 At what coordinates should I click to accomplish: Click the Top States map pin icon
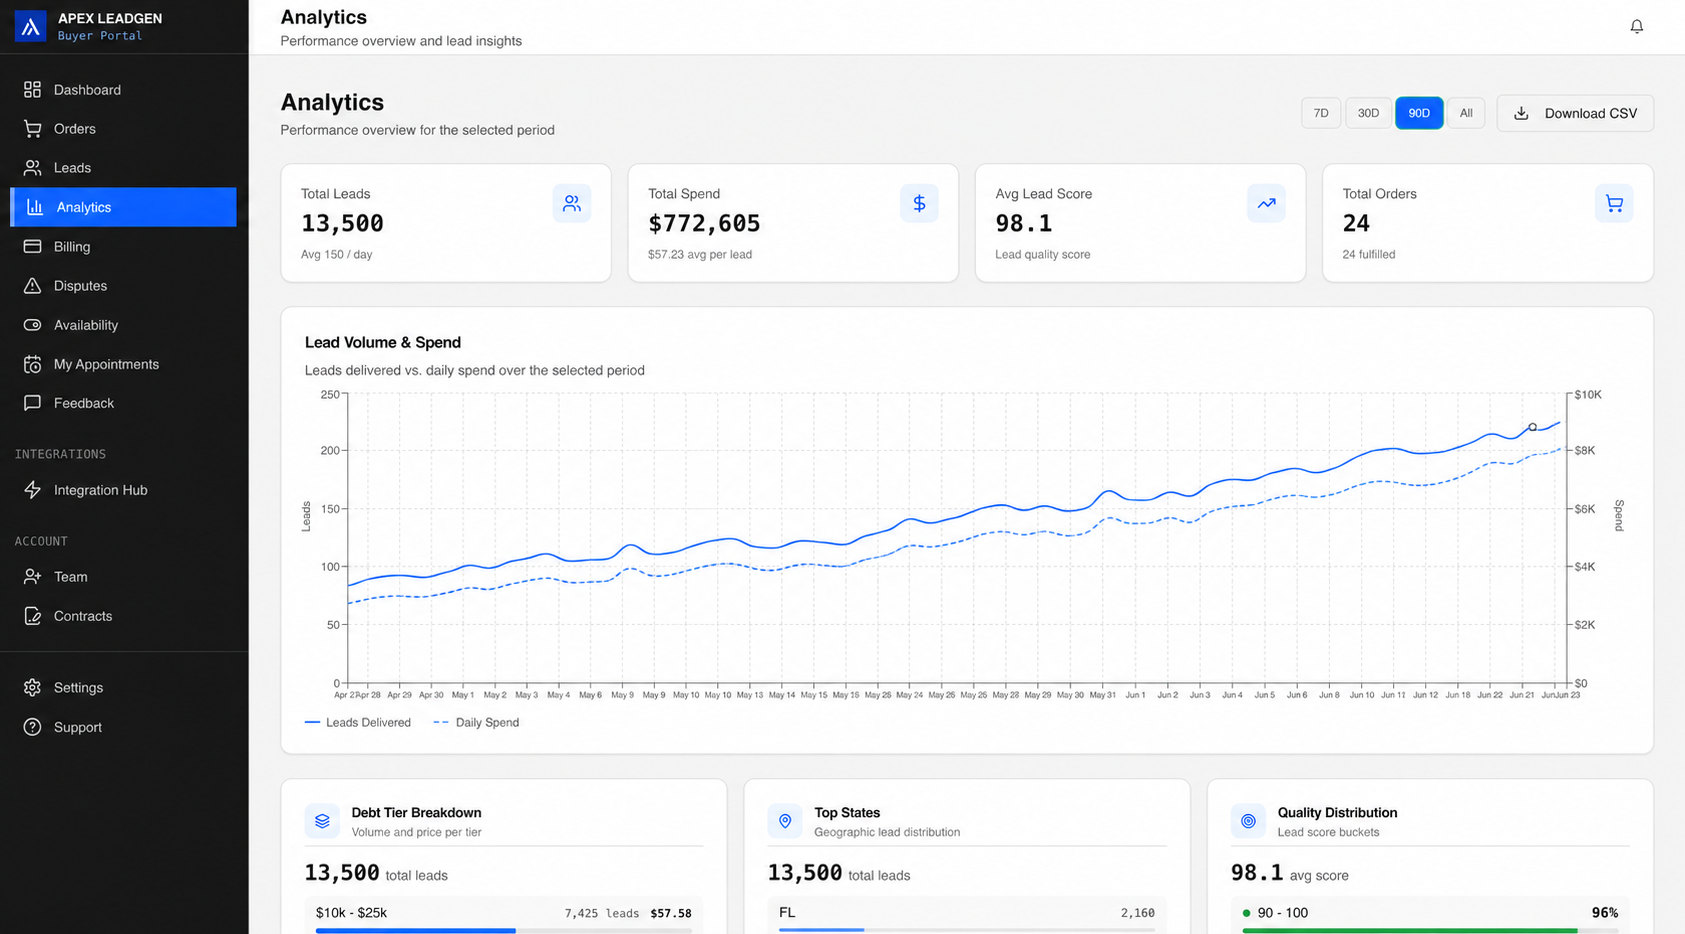click(785, 821)
